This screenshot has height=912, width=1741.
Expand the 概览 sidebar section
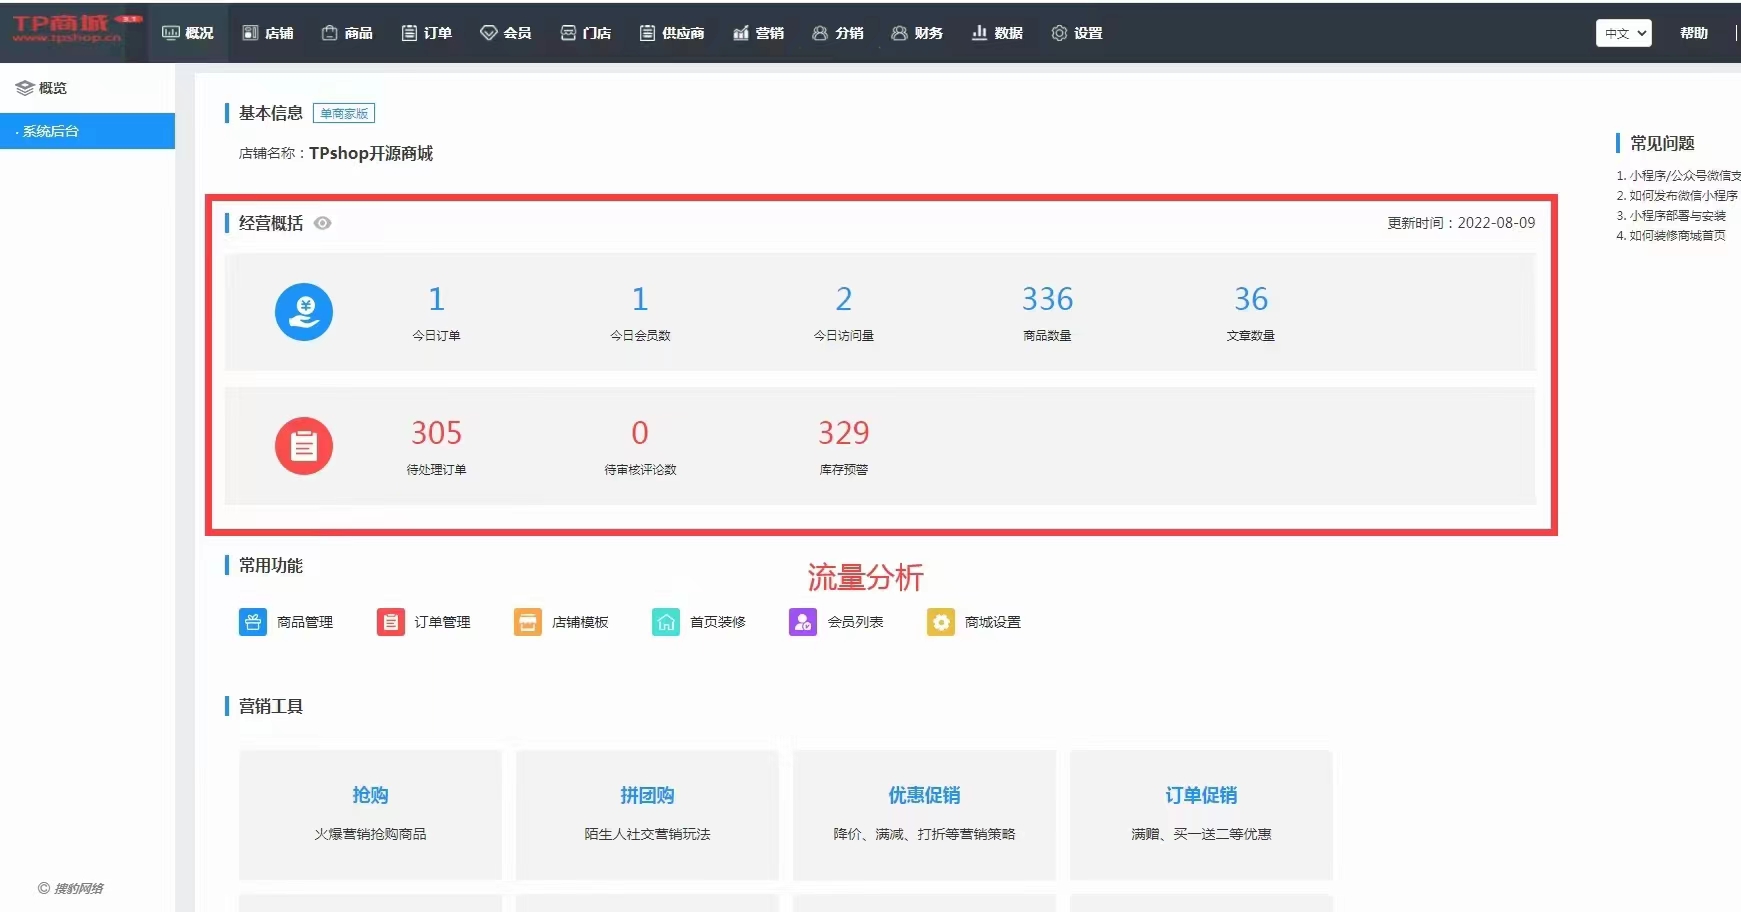pyautogui.click(x=42, y=88)
